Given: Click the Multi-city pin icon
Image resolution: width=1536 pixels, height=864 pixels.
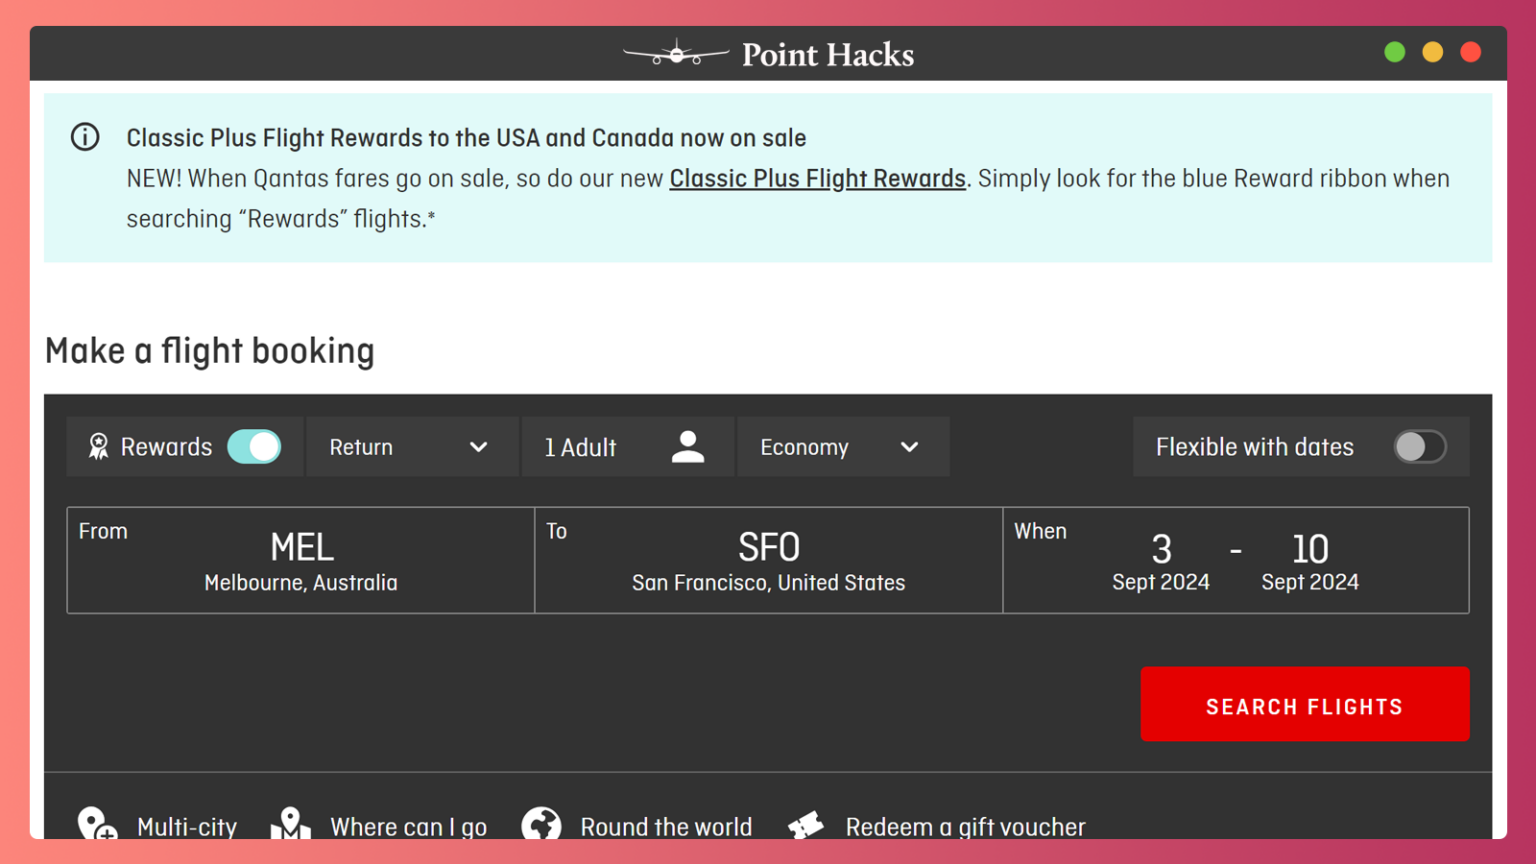Looking at the screenshot, I should (x=97, y=824).
